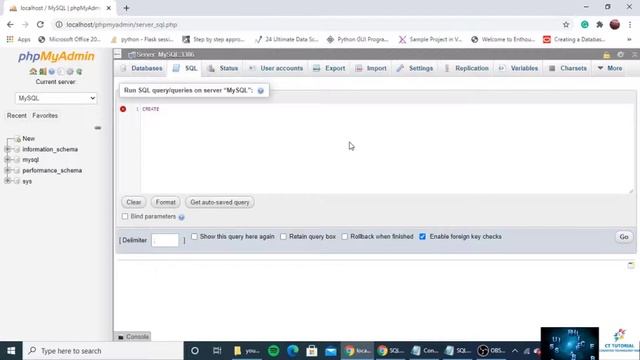640x360 pixels.
Task: Open Windows Start menu
Action: click(11, 351)
